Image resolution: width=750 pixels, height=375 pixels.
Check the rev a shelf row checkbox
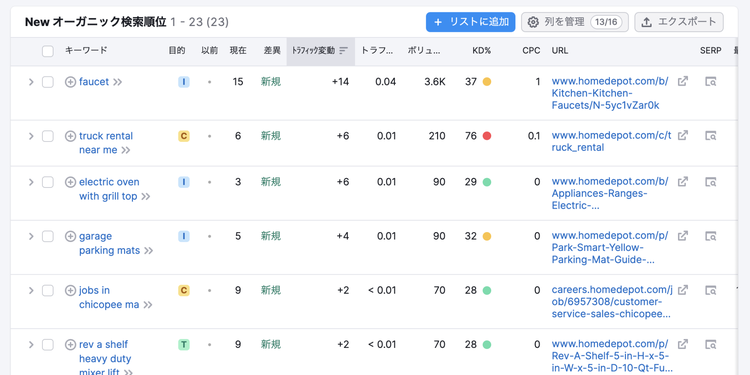[48, 344]
